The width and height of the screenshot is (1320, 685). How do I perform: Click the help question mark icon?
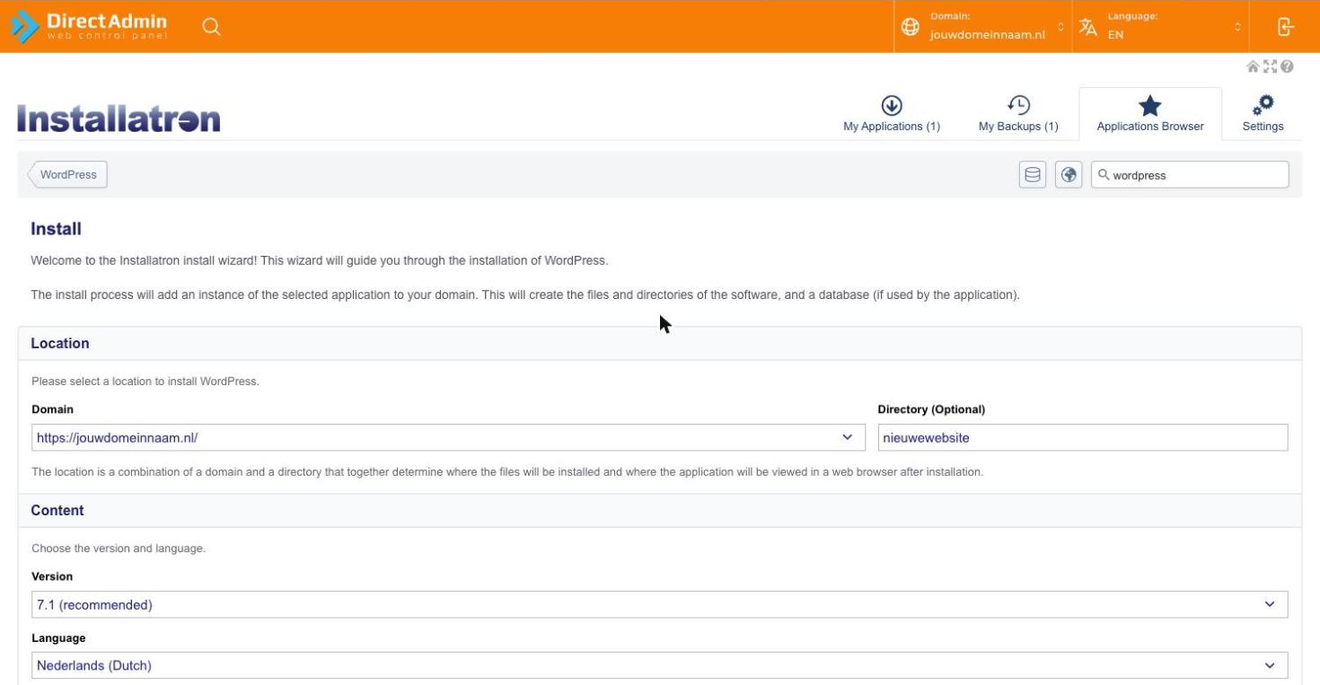pyautogui.click(x=1287, y=66)
